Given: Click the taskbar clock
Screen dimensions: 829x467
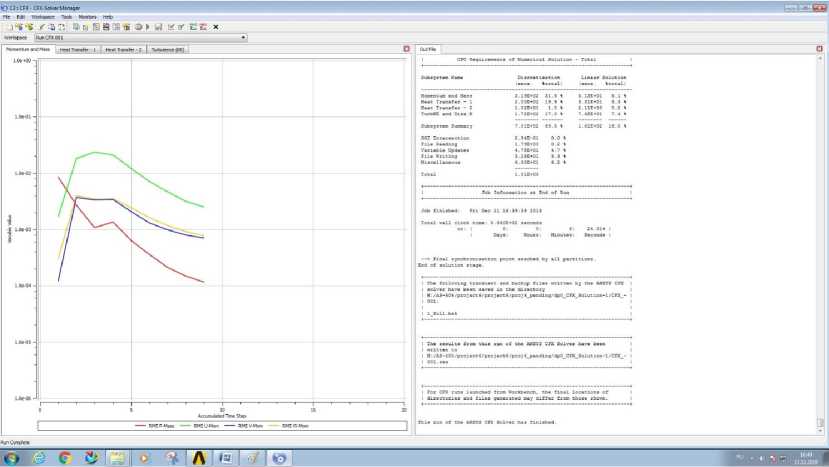Looking at the screenshot, I should pos(807,458).
